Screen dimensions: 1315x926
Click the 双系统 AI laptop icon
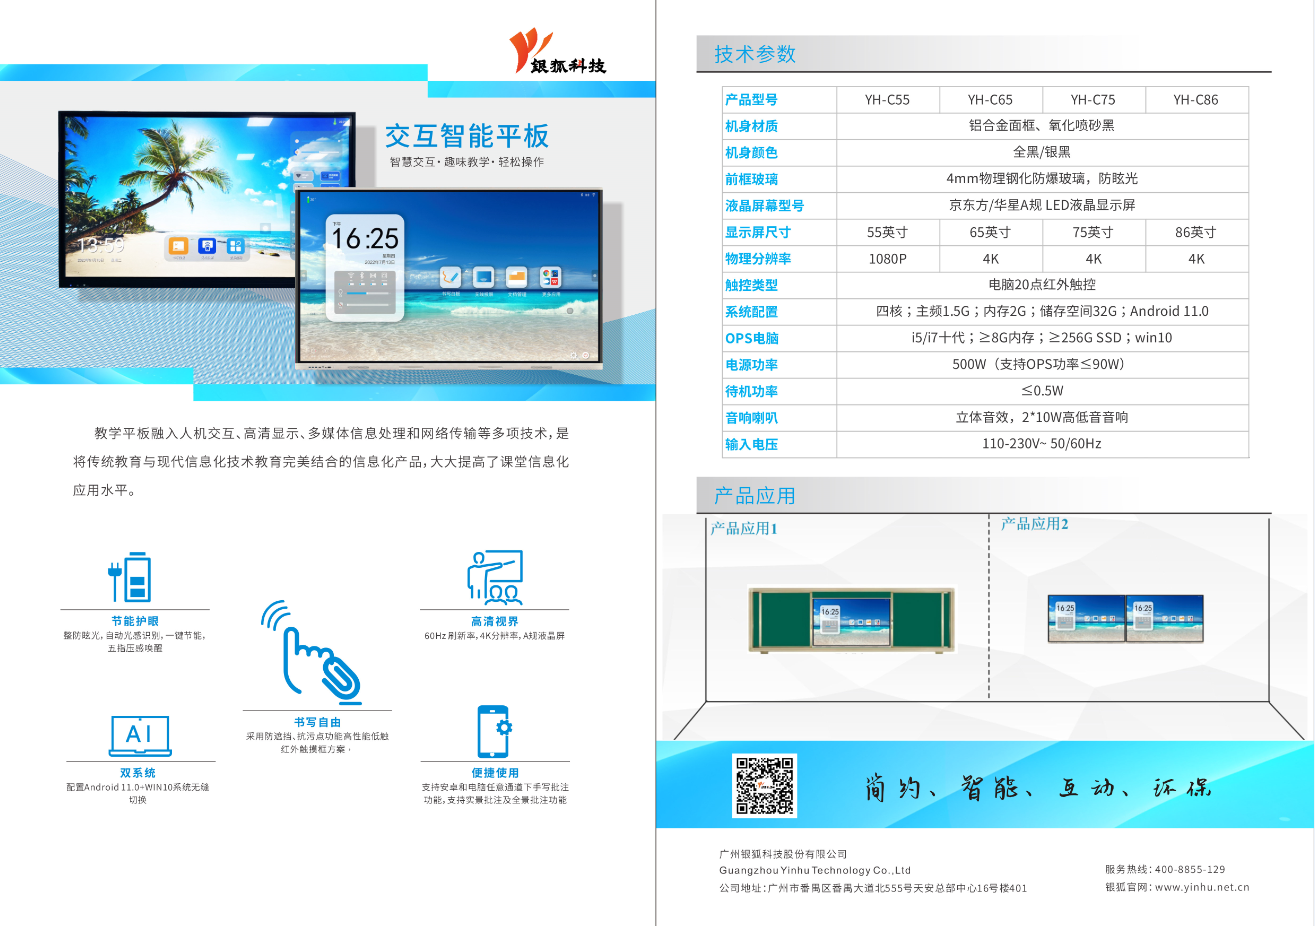point(140,736)
